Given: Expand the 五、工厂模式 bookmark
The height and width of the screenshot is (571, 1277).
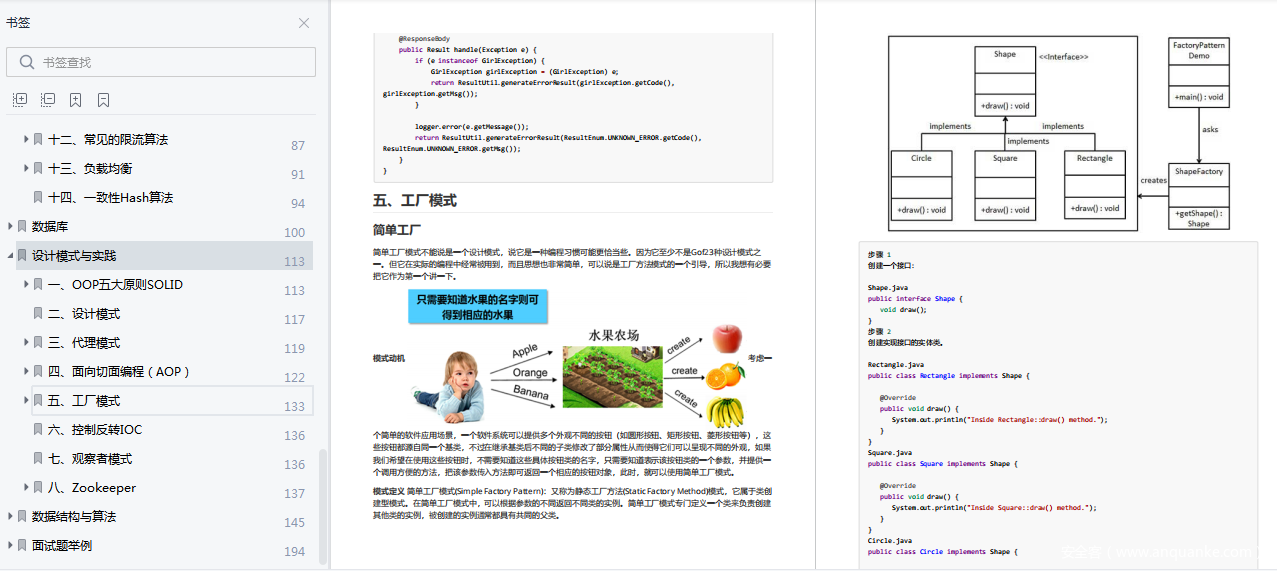Looking at the screenshot, I should click(26, 400).
